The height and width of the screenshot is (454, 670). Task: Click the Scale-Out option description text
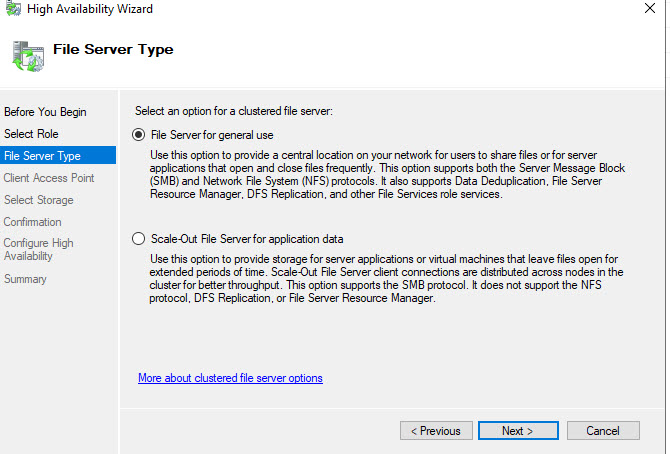pyautogui.click(x=385, y=279)
